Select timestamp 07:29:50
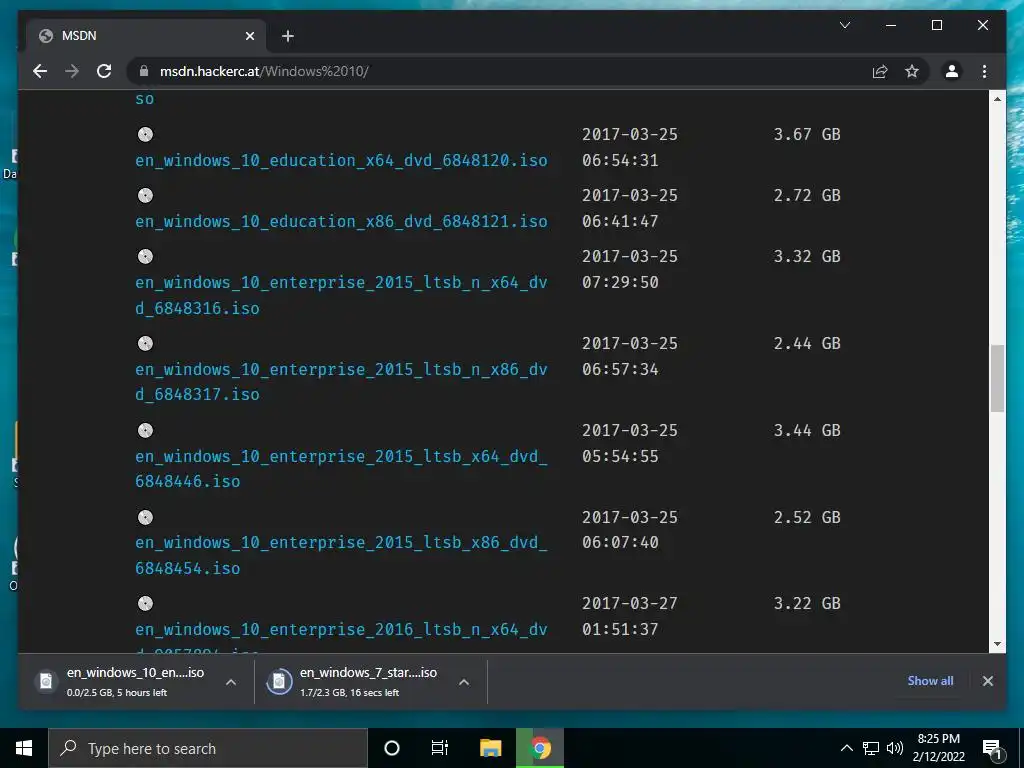 pyautogui.click(x=620, y=283)
